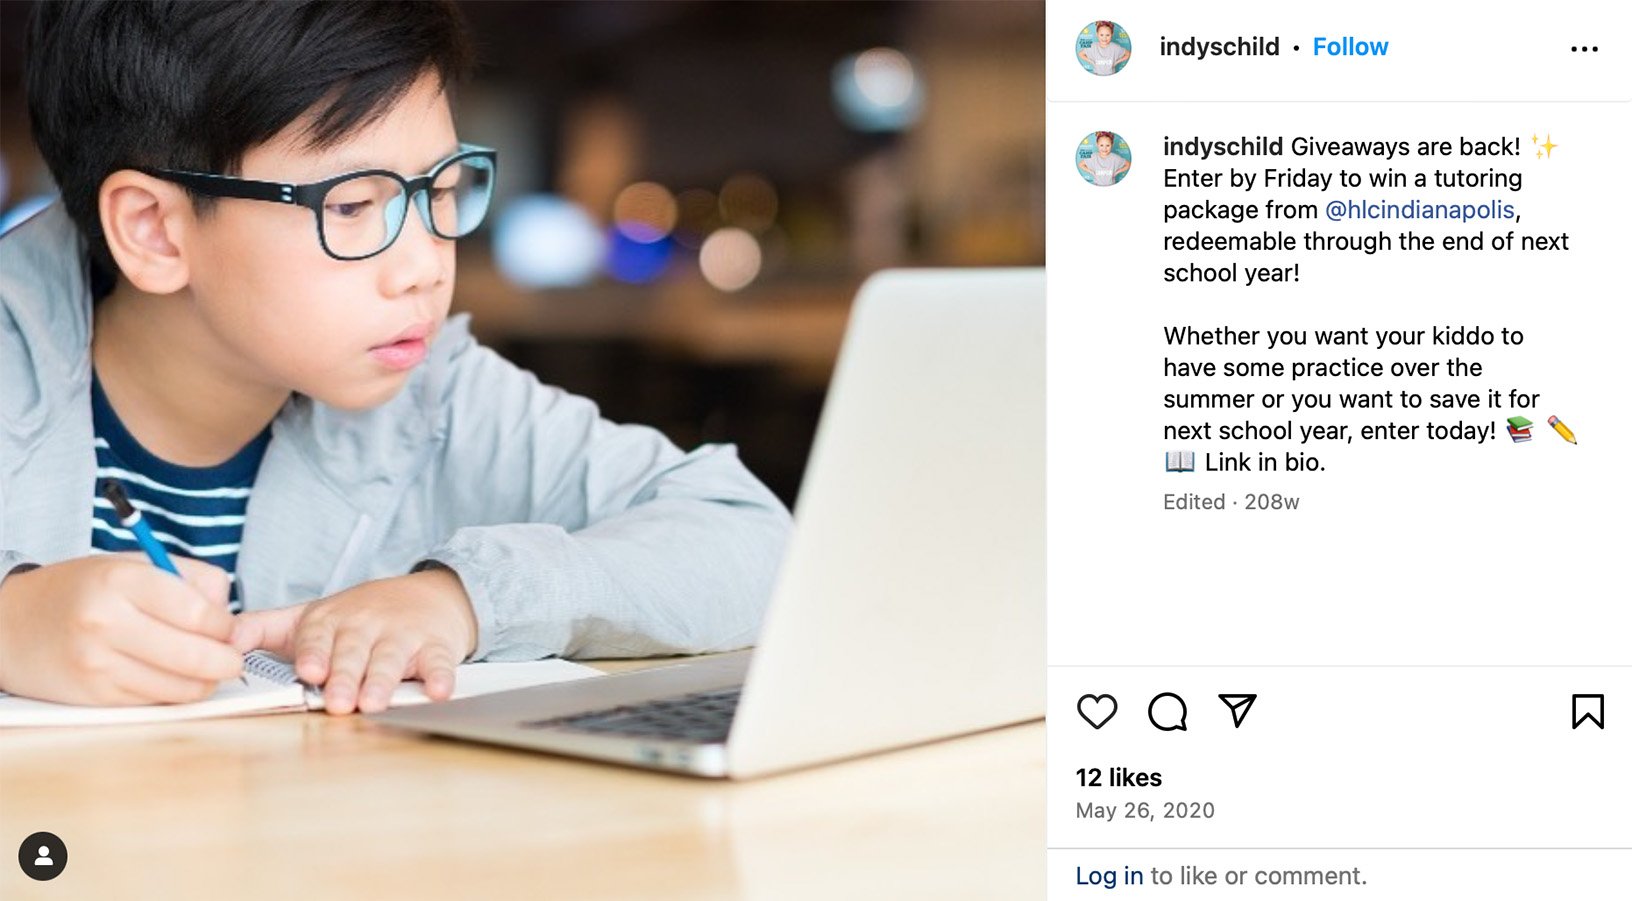This screenshot has width=1632, height=901.
Task: Click the Edited label under caption
Action: coord(1194,502)
